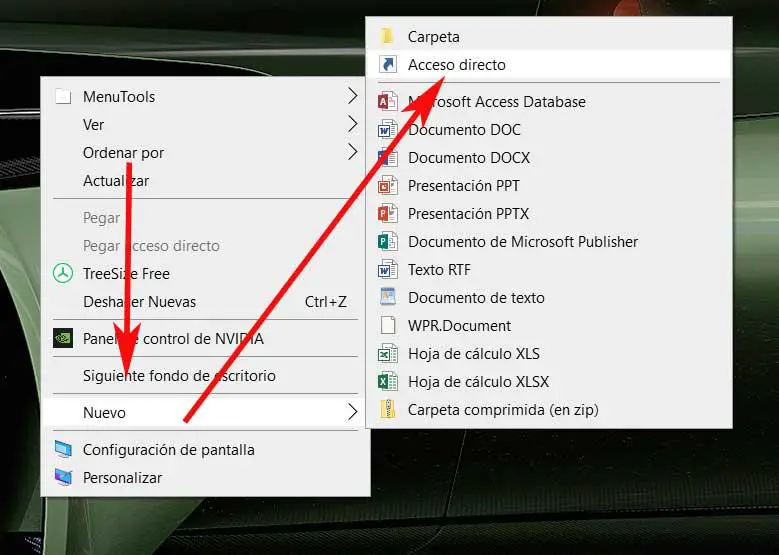Select Pegar acceso directo entry
This screenshot has width=779, height=555.
(x=205, y=245)
